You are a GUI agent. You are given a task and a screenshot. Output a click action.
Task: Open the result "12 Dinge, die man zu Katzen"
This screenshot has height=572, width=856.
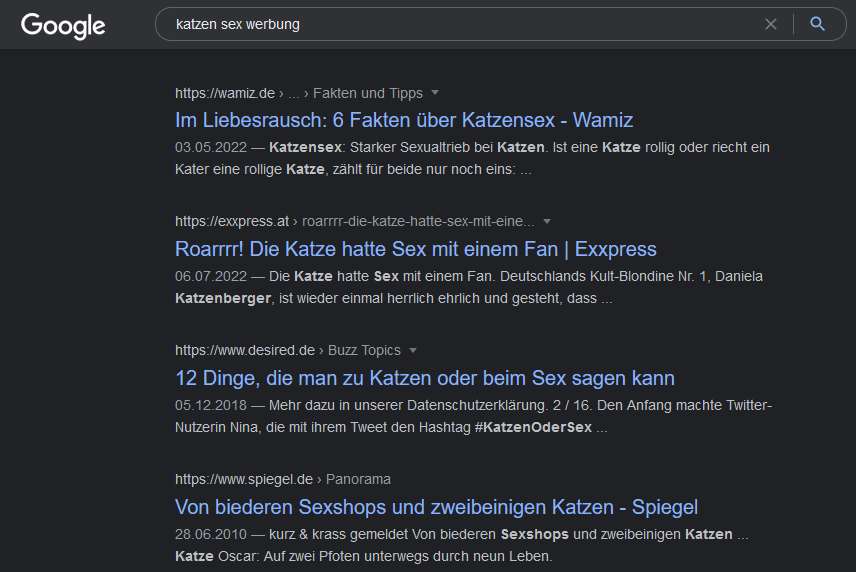(424, 378)
